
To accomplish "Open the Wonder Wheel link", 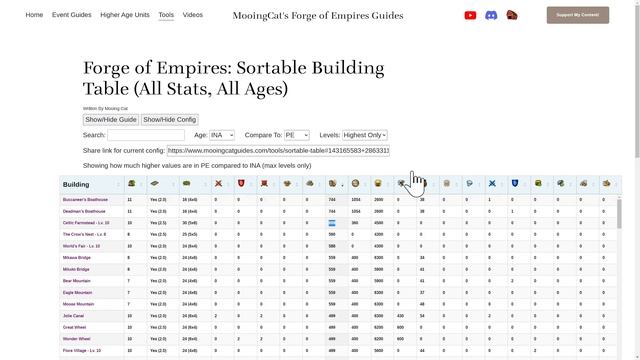I will 77,339.
